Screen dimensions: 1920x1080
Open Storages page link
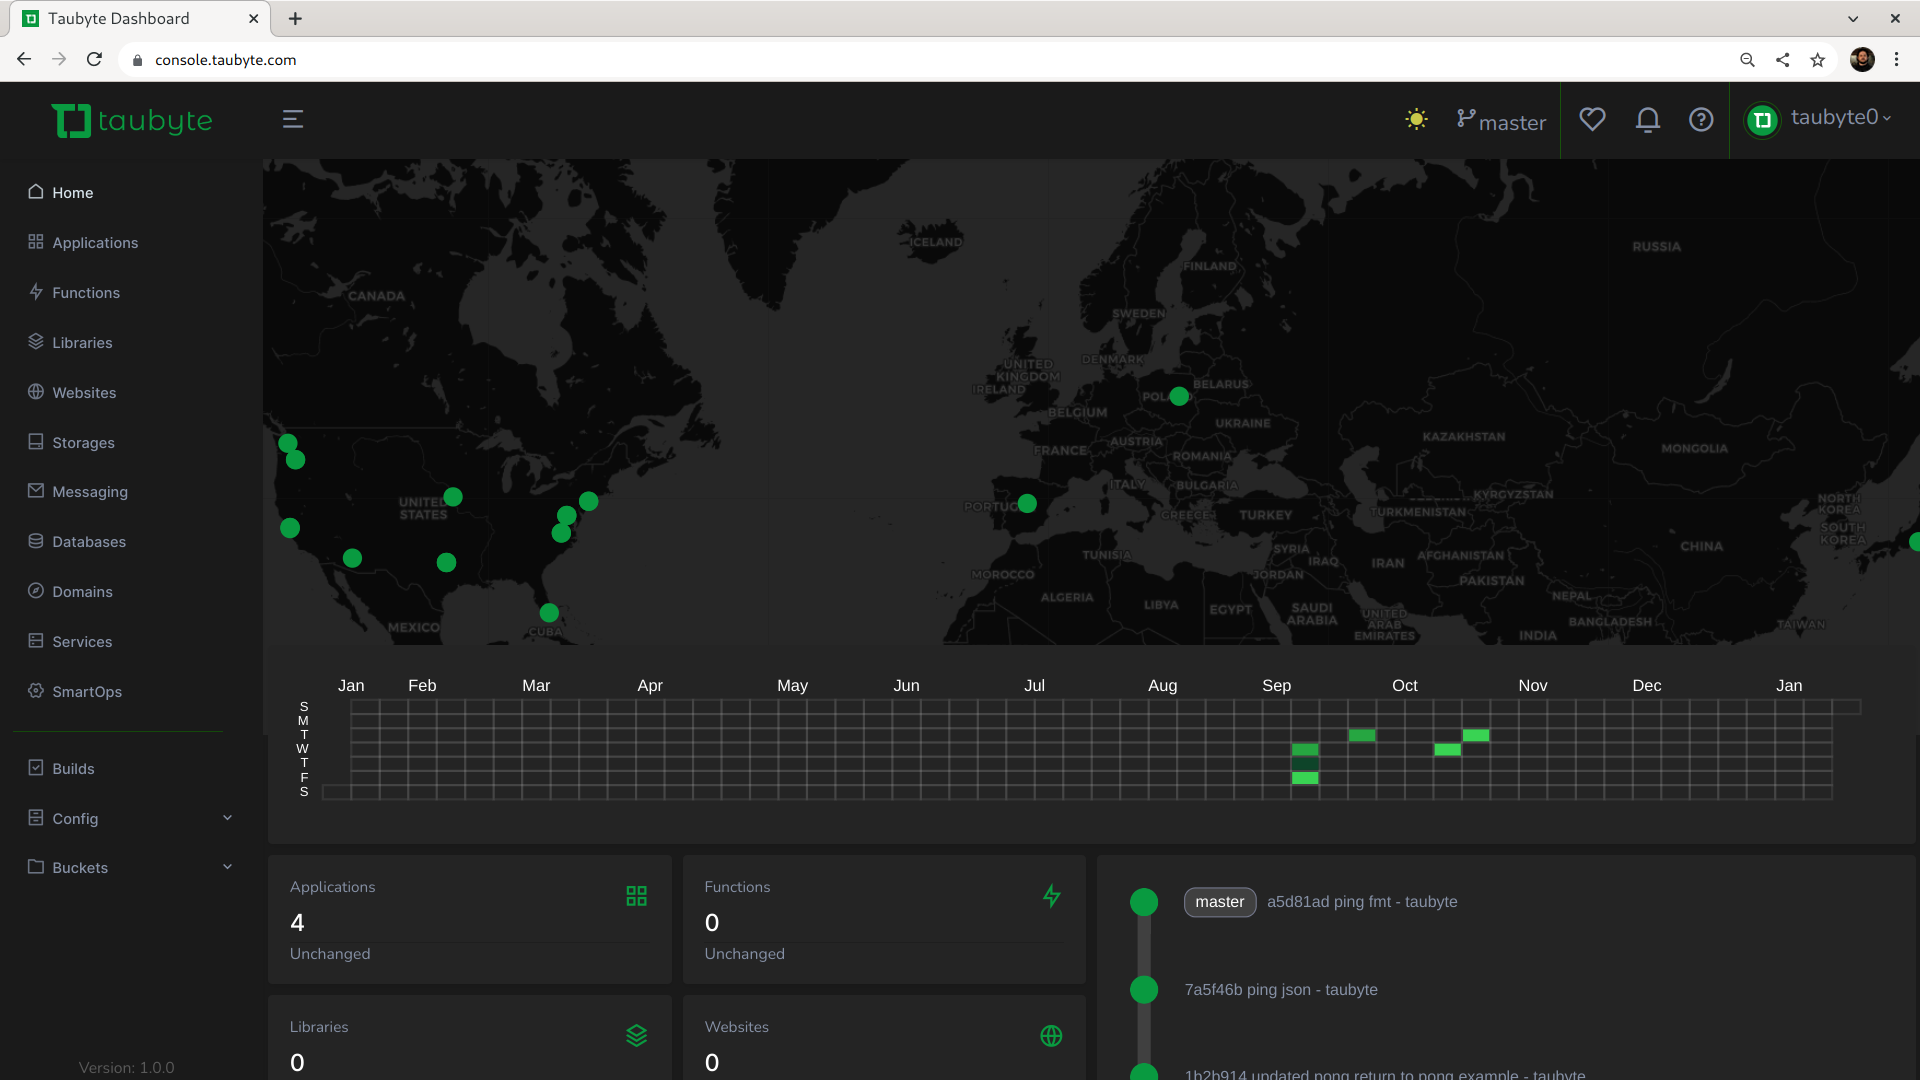(83, 443)
